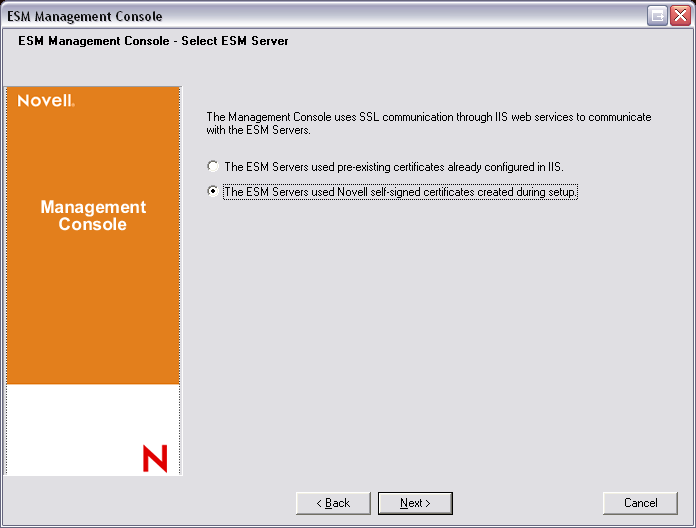
Task: Proceed with the Next button
Action: pyautogui.click(x=415, y=503)
